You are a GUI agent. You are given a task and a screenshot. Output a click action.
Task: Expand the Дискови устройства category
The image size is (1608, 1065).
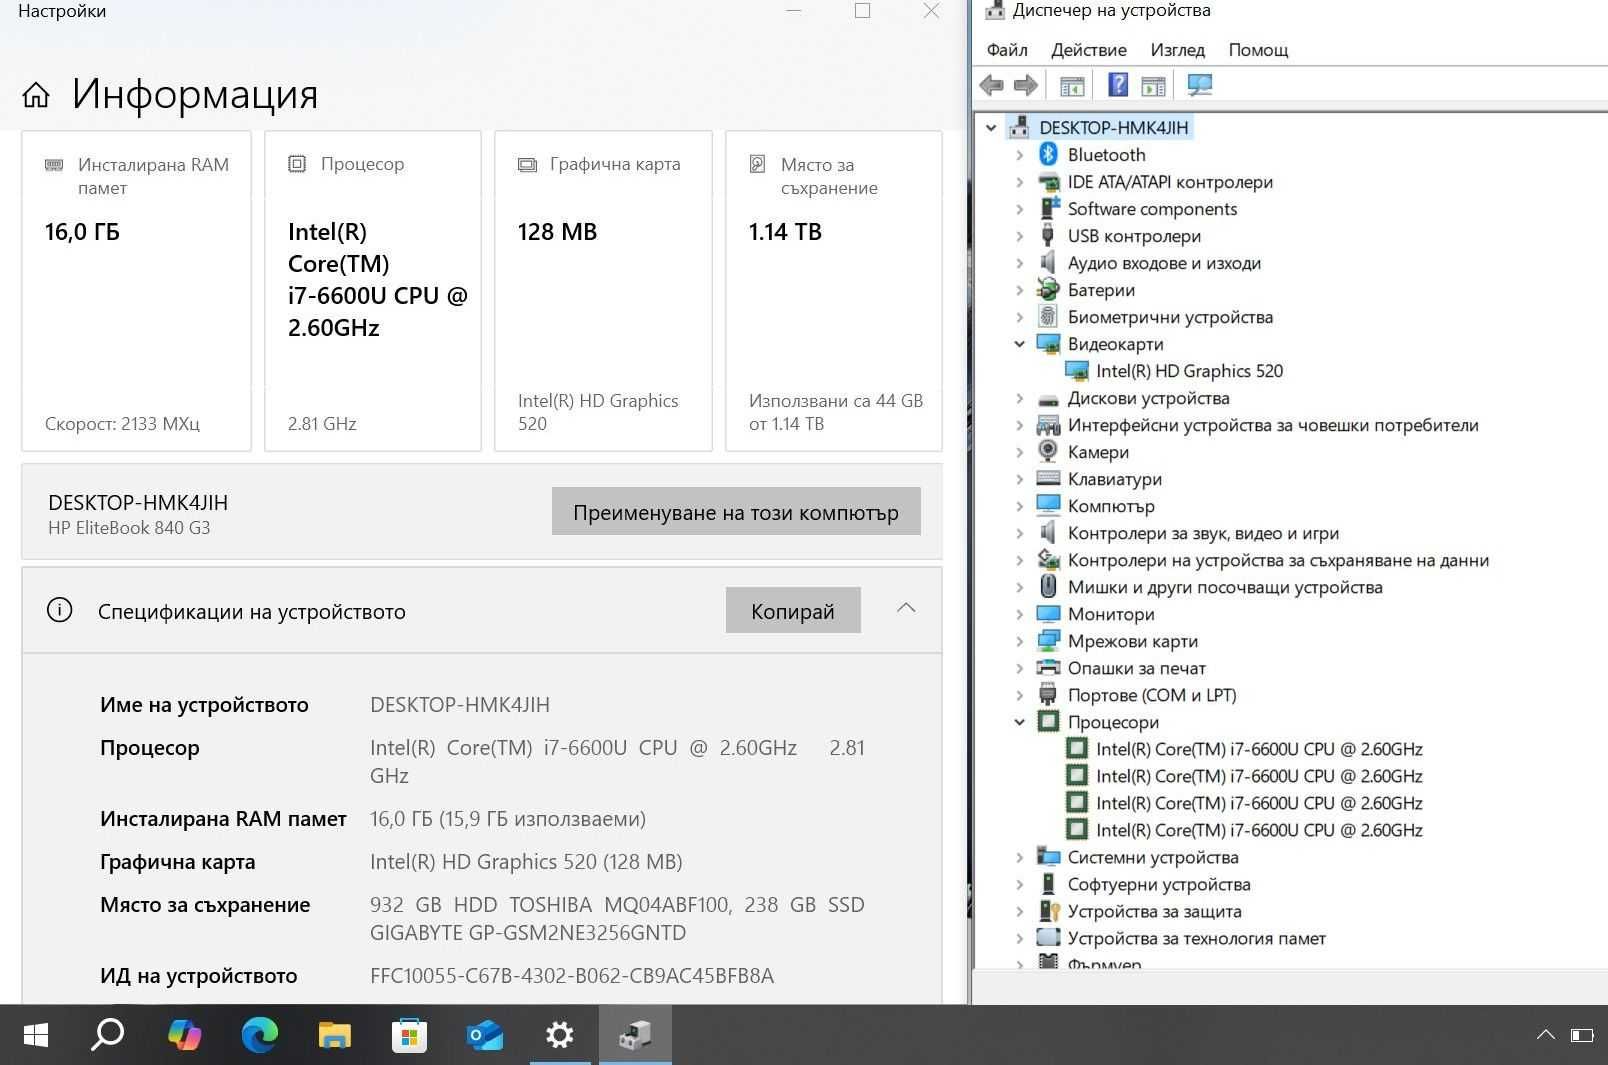[x=1019, y=398]
